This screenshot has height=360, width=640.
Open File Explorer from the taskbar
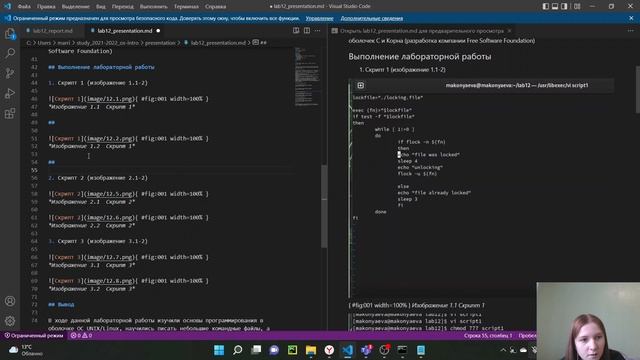tap(311, 350)
